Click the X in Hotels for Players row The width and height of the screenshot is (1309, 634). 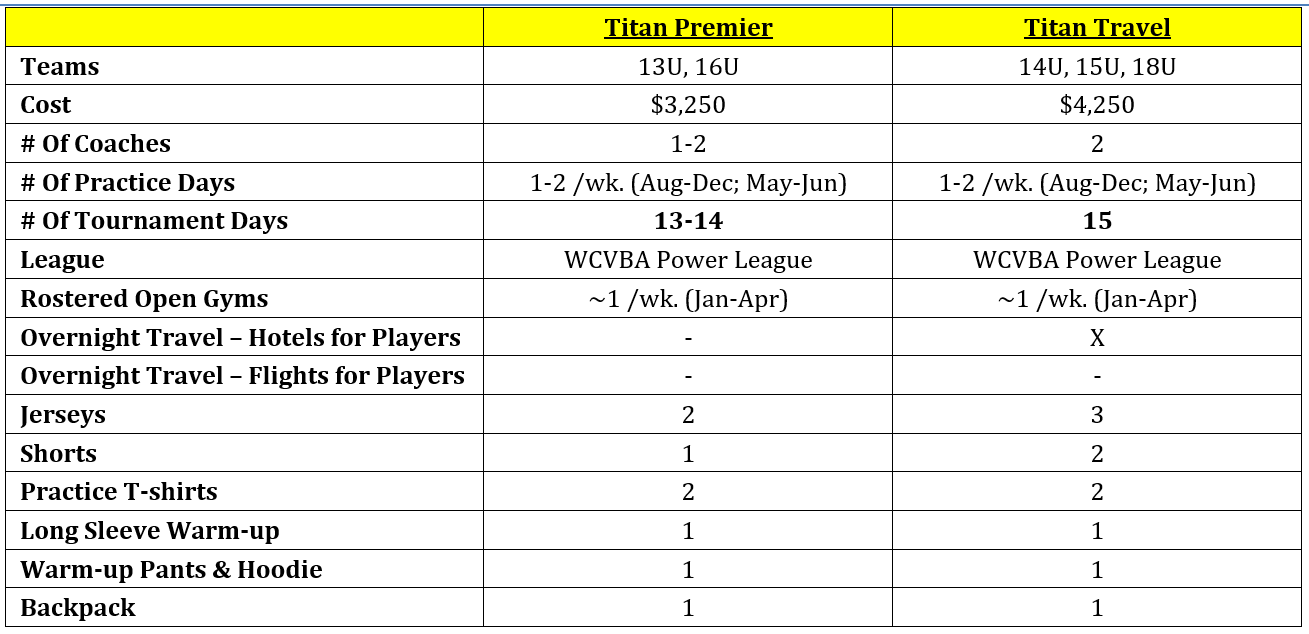pyautogui.click(x=1097, y=338)
